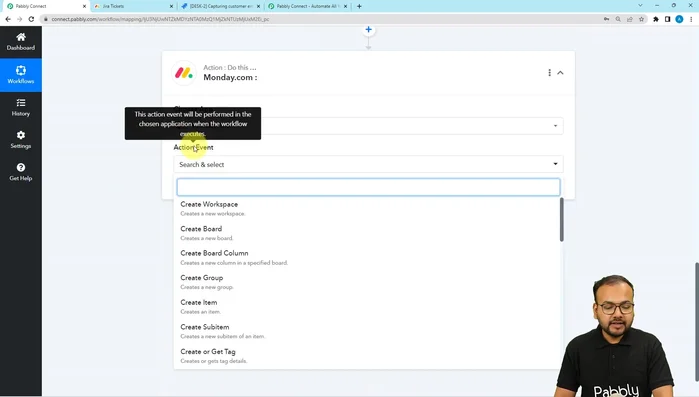The width and height of the screenshot is (699, 397).
Task: Click the Monday.com app logo
Action: pos(184,73)
